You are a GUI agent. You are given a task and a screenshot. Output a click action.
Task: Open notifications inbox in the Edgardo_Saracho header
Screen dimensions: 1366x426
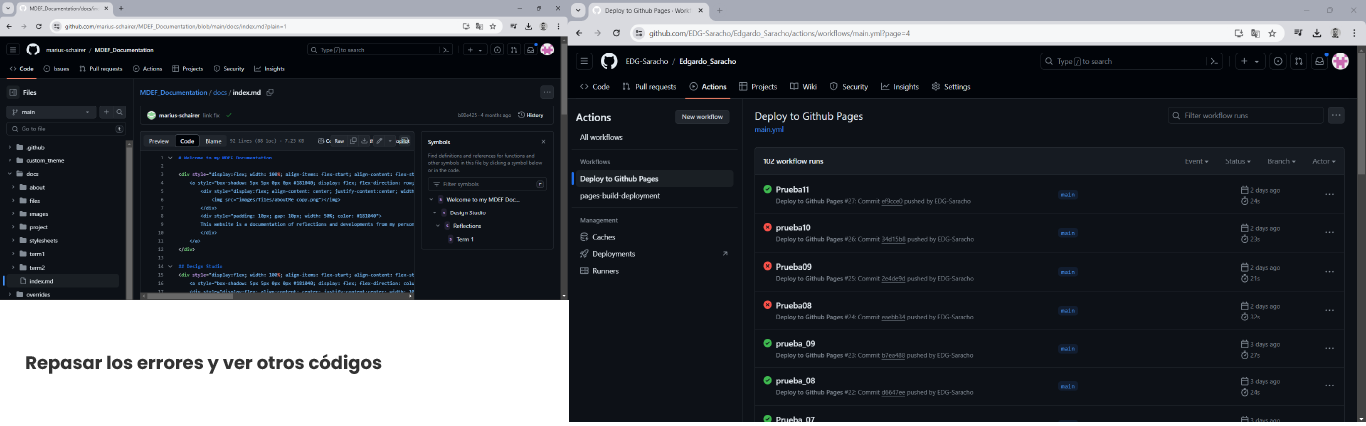[x=1319, y=61]
